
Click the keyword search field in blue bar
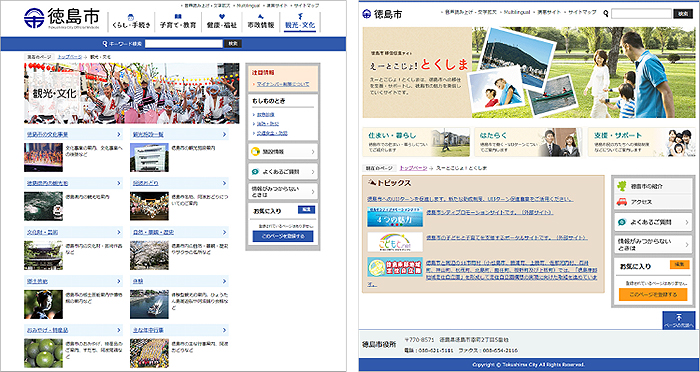pos(183,44)
